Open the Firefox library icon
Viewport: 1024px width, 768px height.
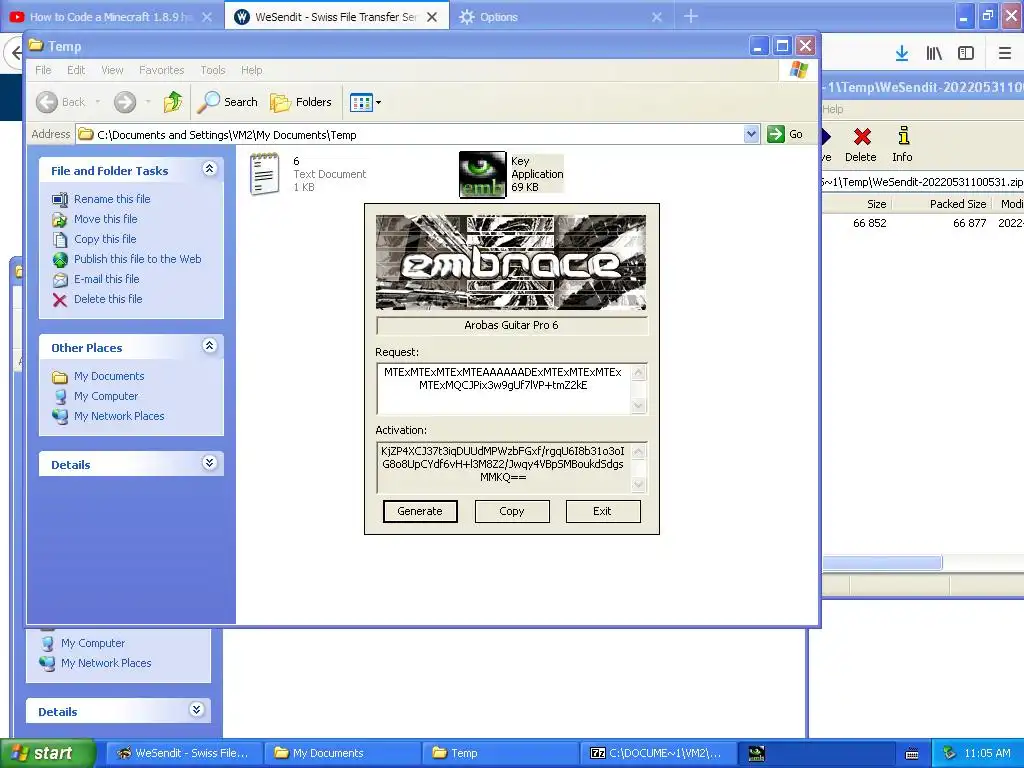click(x=934, y=54)
